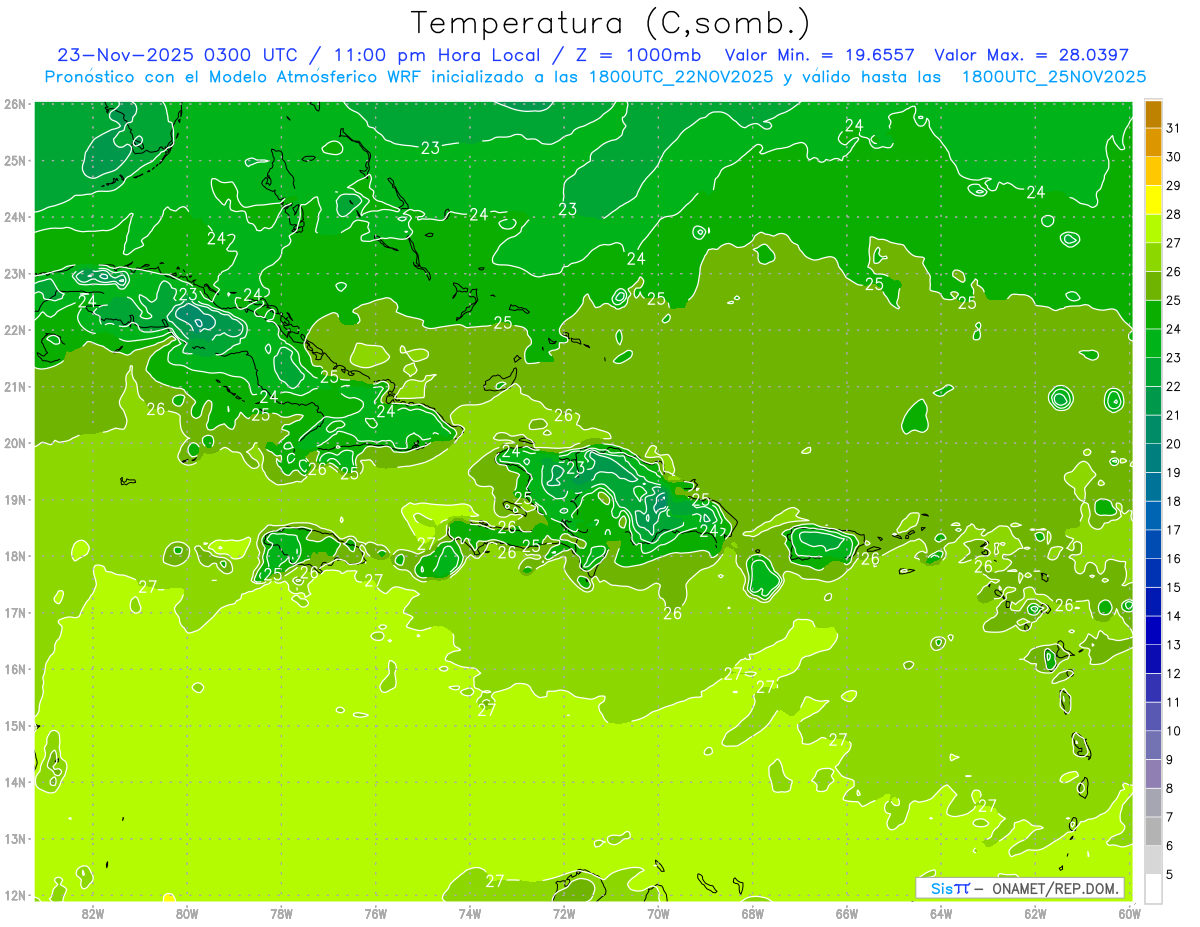The width and height of the screenshot is (1200, 927).
Task: Click the "17N" latitude axis label
Action: tap(15, 612)
